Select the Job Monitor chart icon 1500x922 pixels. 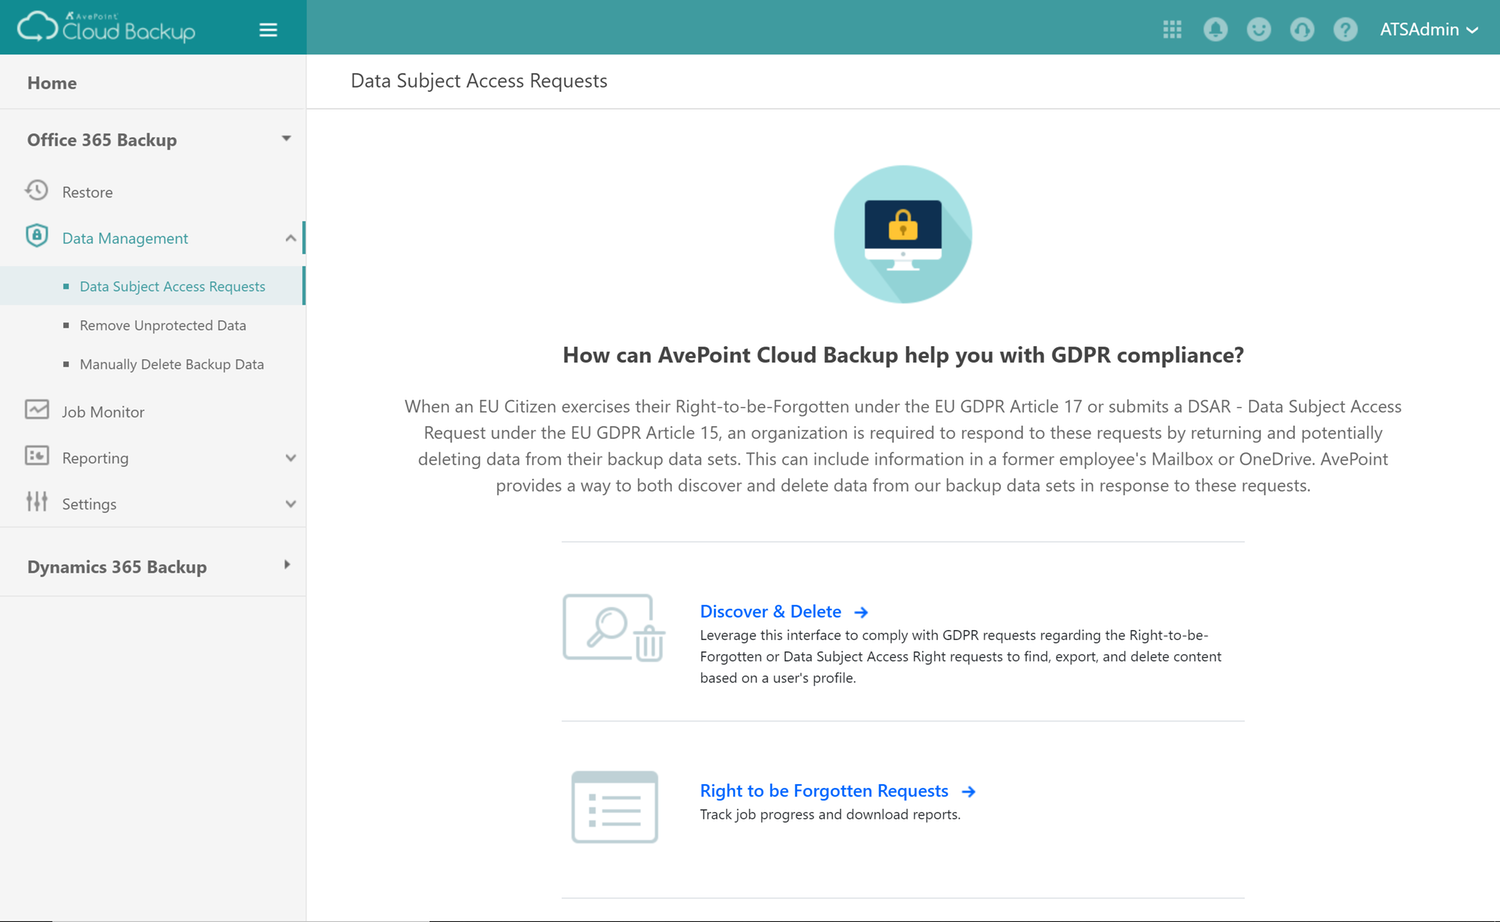37,410
